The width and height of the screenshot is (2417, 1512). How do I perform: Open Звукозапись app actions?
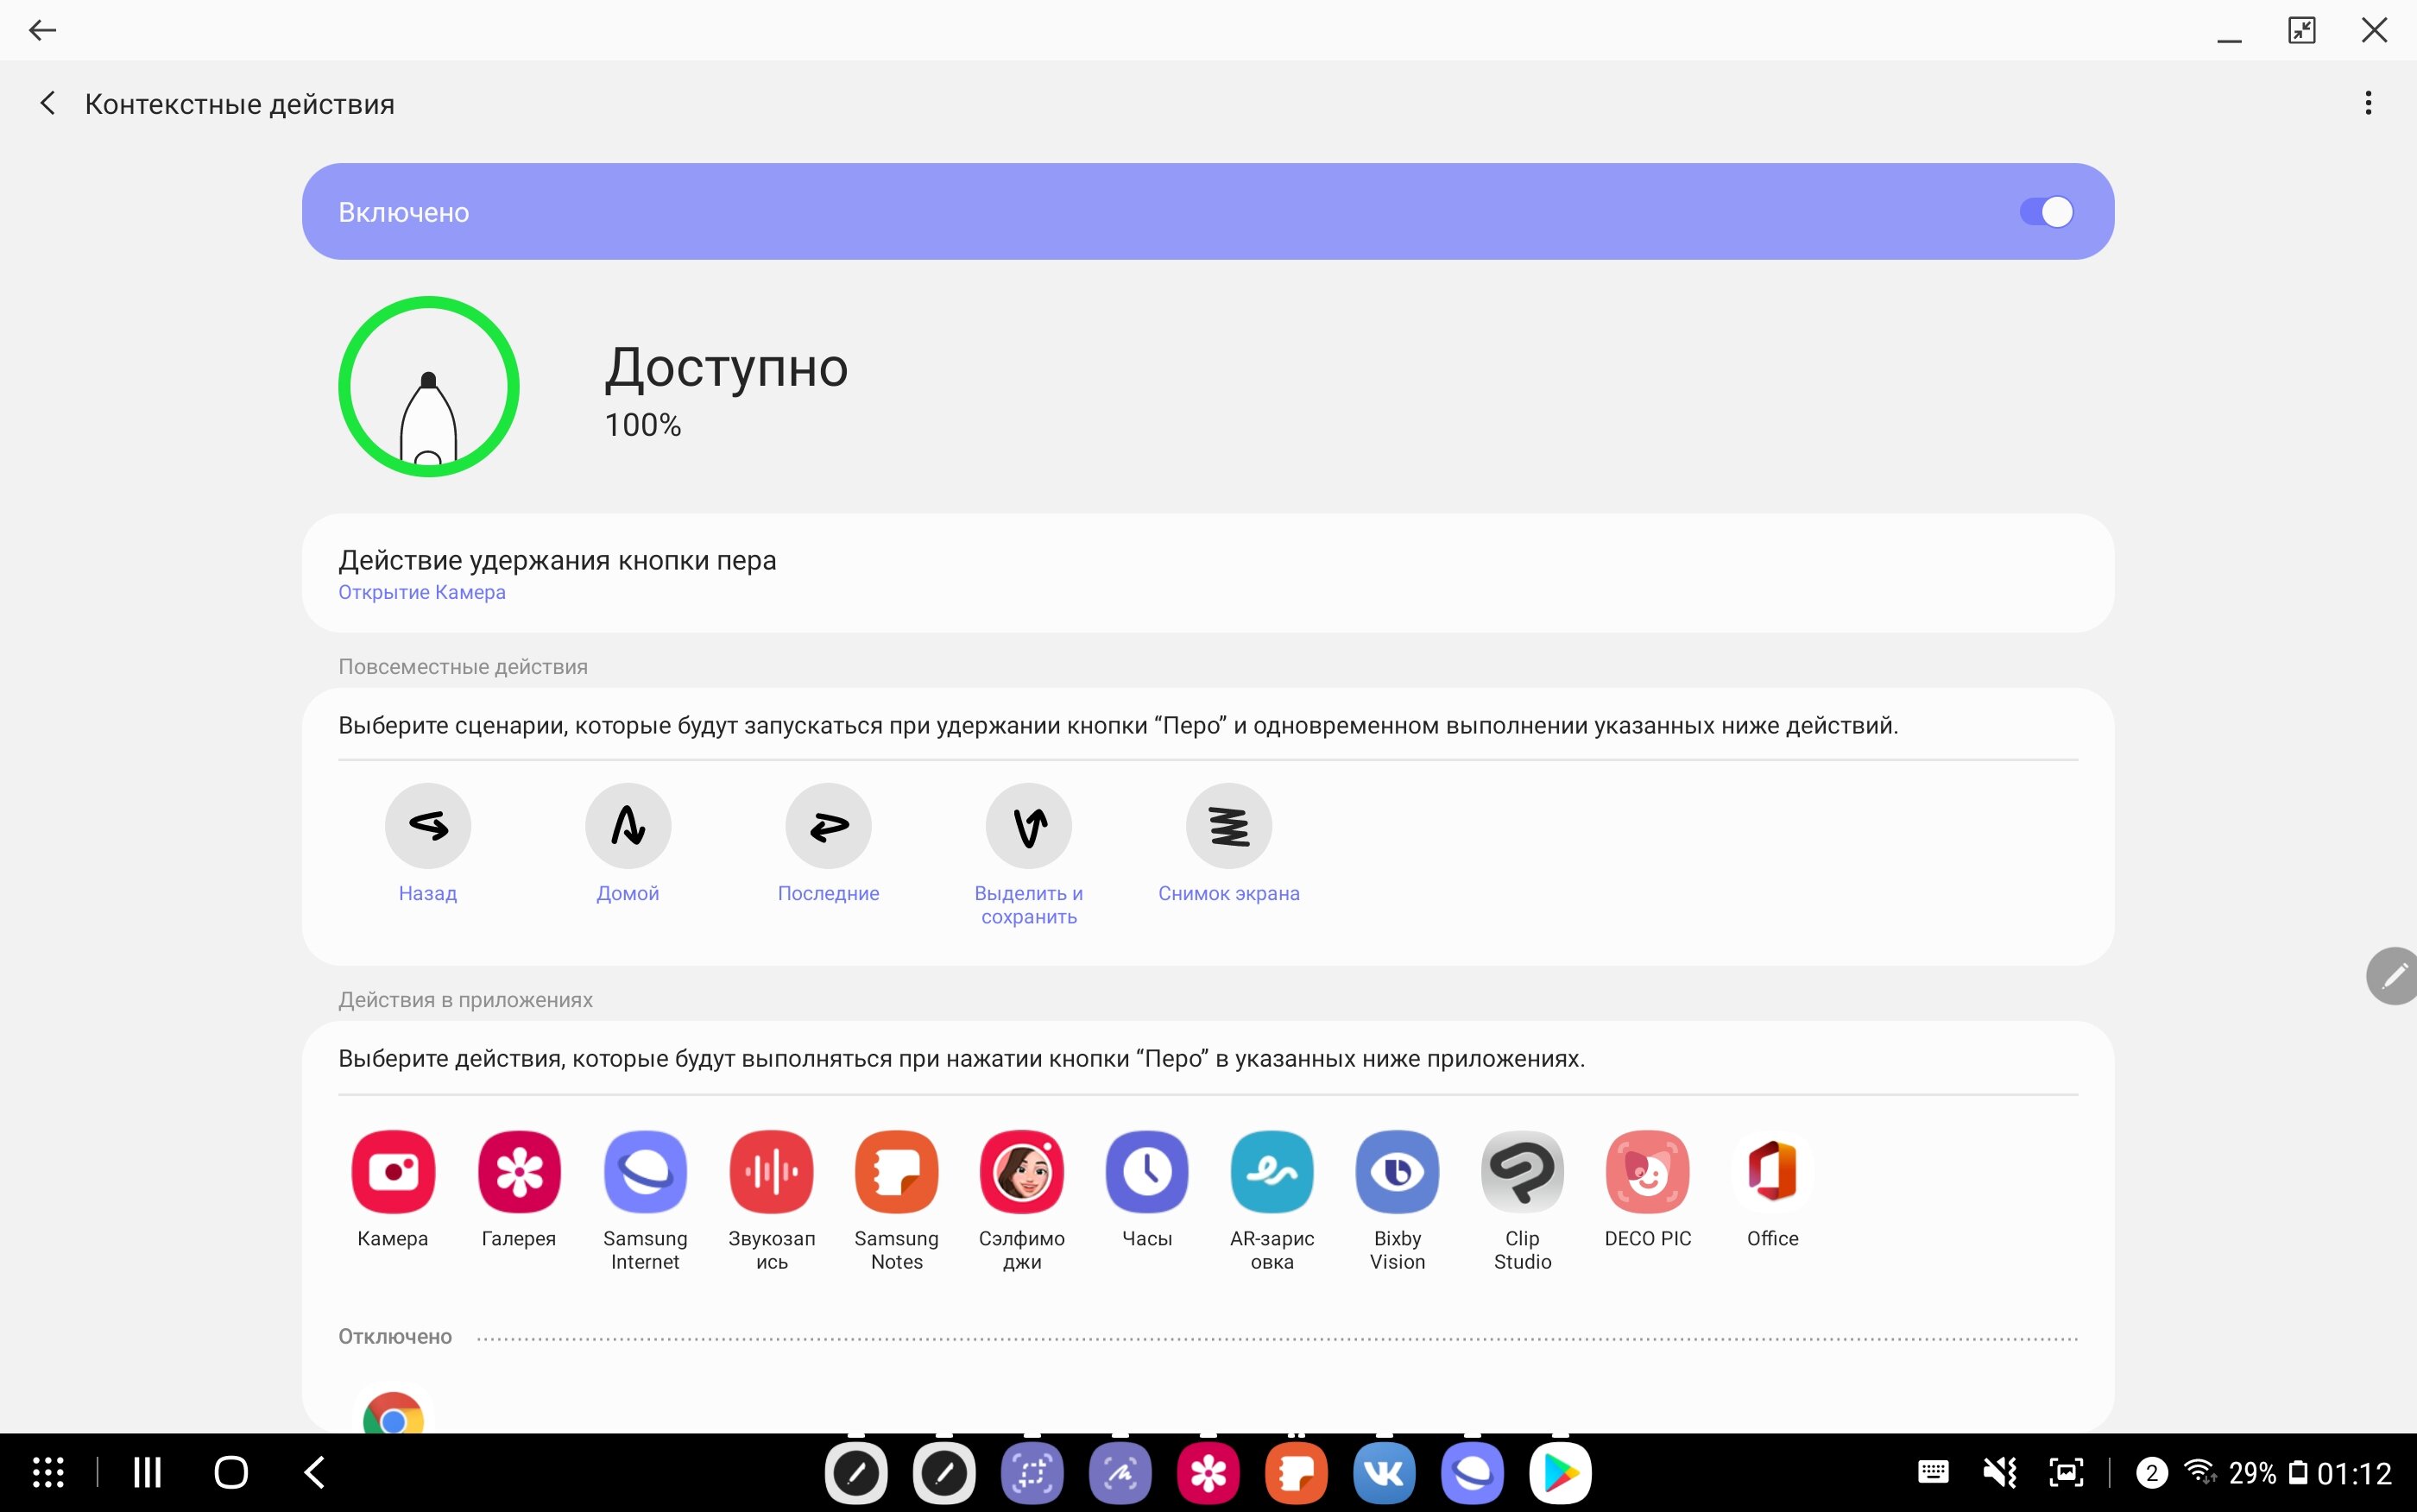[x=771, y=1201]
